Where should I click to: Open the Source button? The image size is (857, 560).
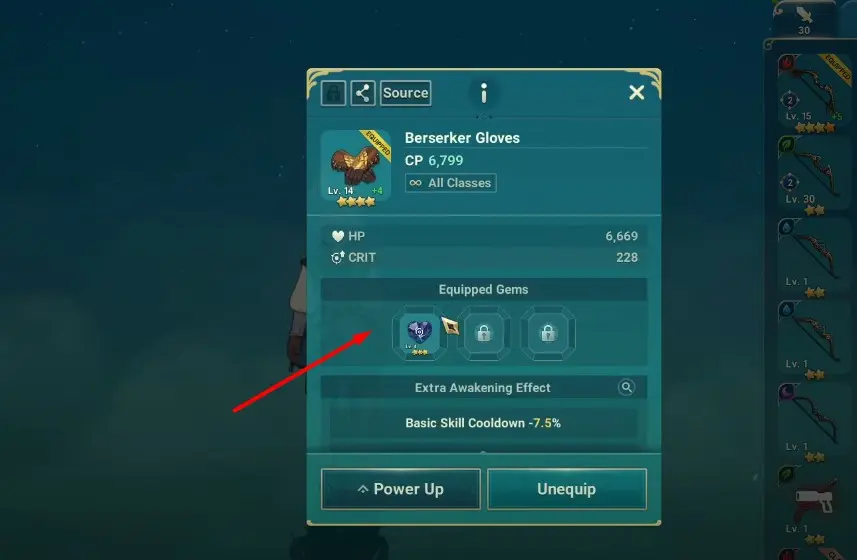[x=406, y=93]
